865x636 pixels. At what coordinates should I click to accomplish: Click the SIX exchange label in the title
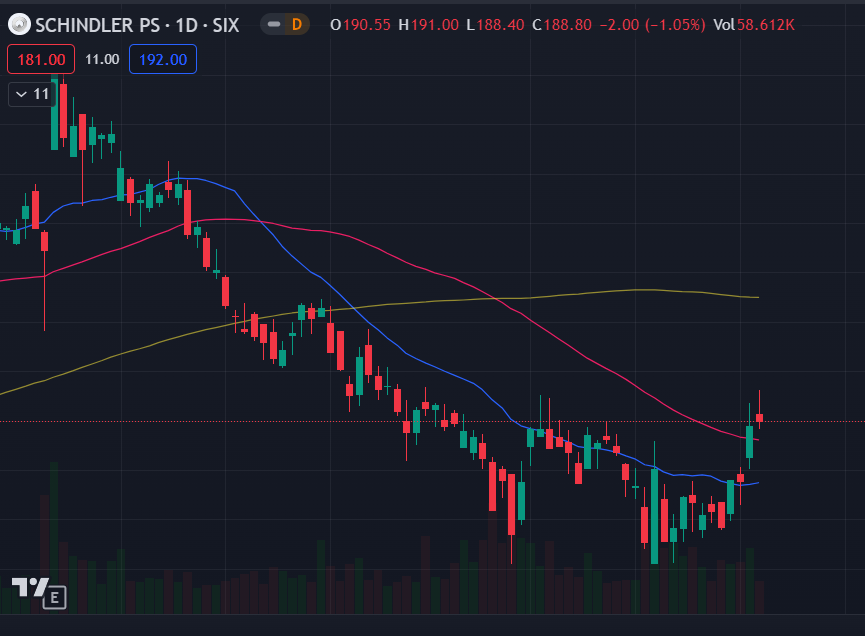pyautogui.click(x=226, y=25)
